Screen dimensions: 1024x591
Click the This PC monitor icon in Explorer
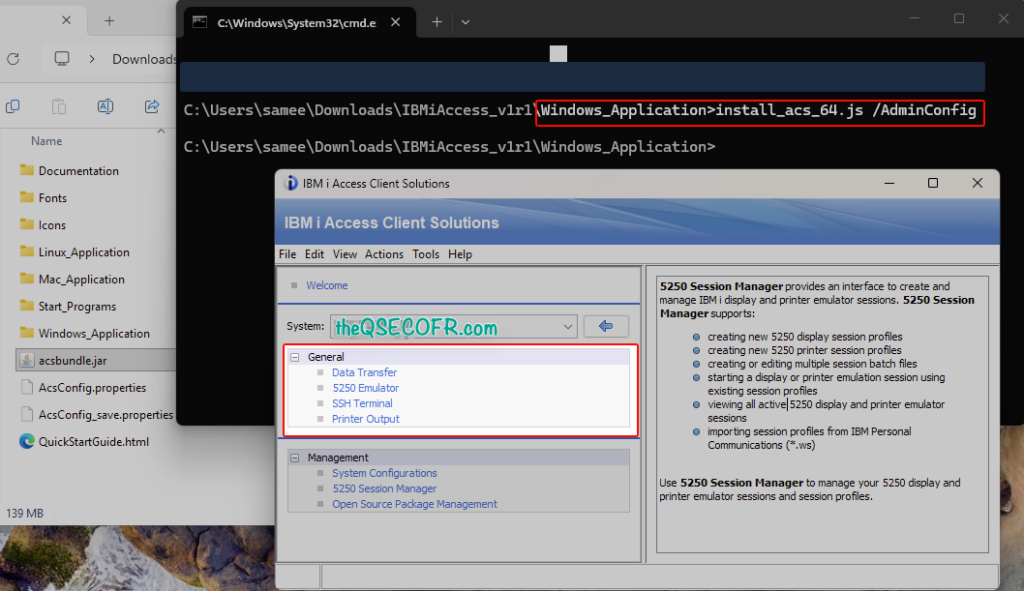pos(62,59)
